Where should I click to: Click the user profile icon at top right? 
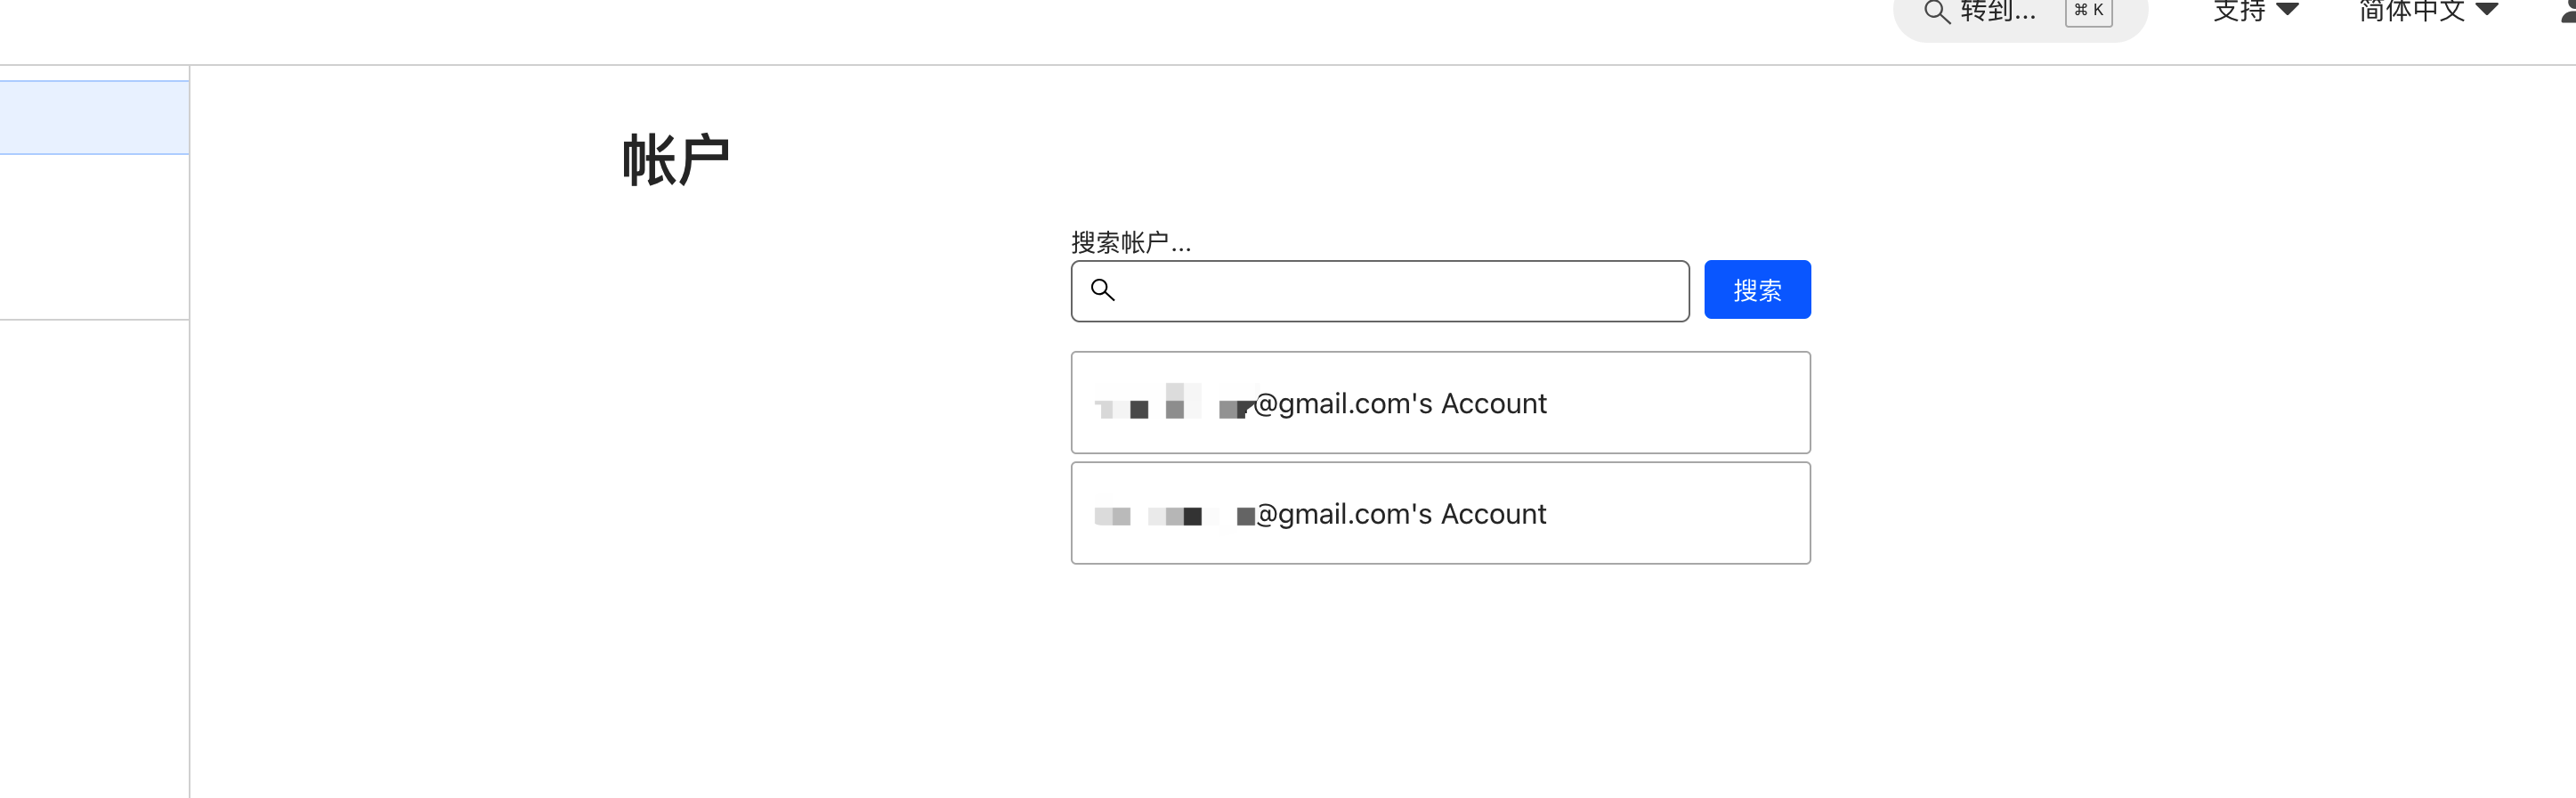pyautogui.click(x=2567, y=12)
